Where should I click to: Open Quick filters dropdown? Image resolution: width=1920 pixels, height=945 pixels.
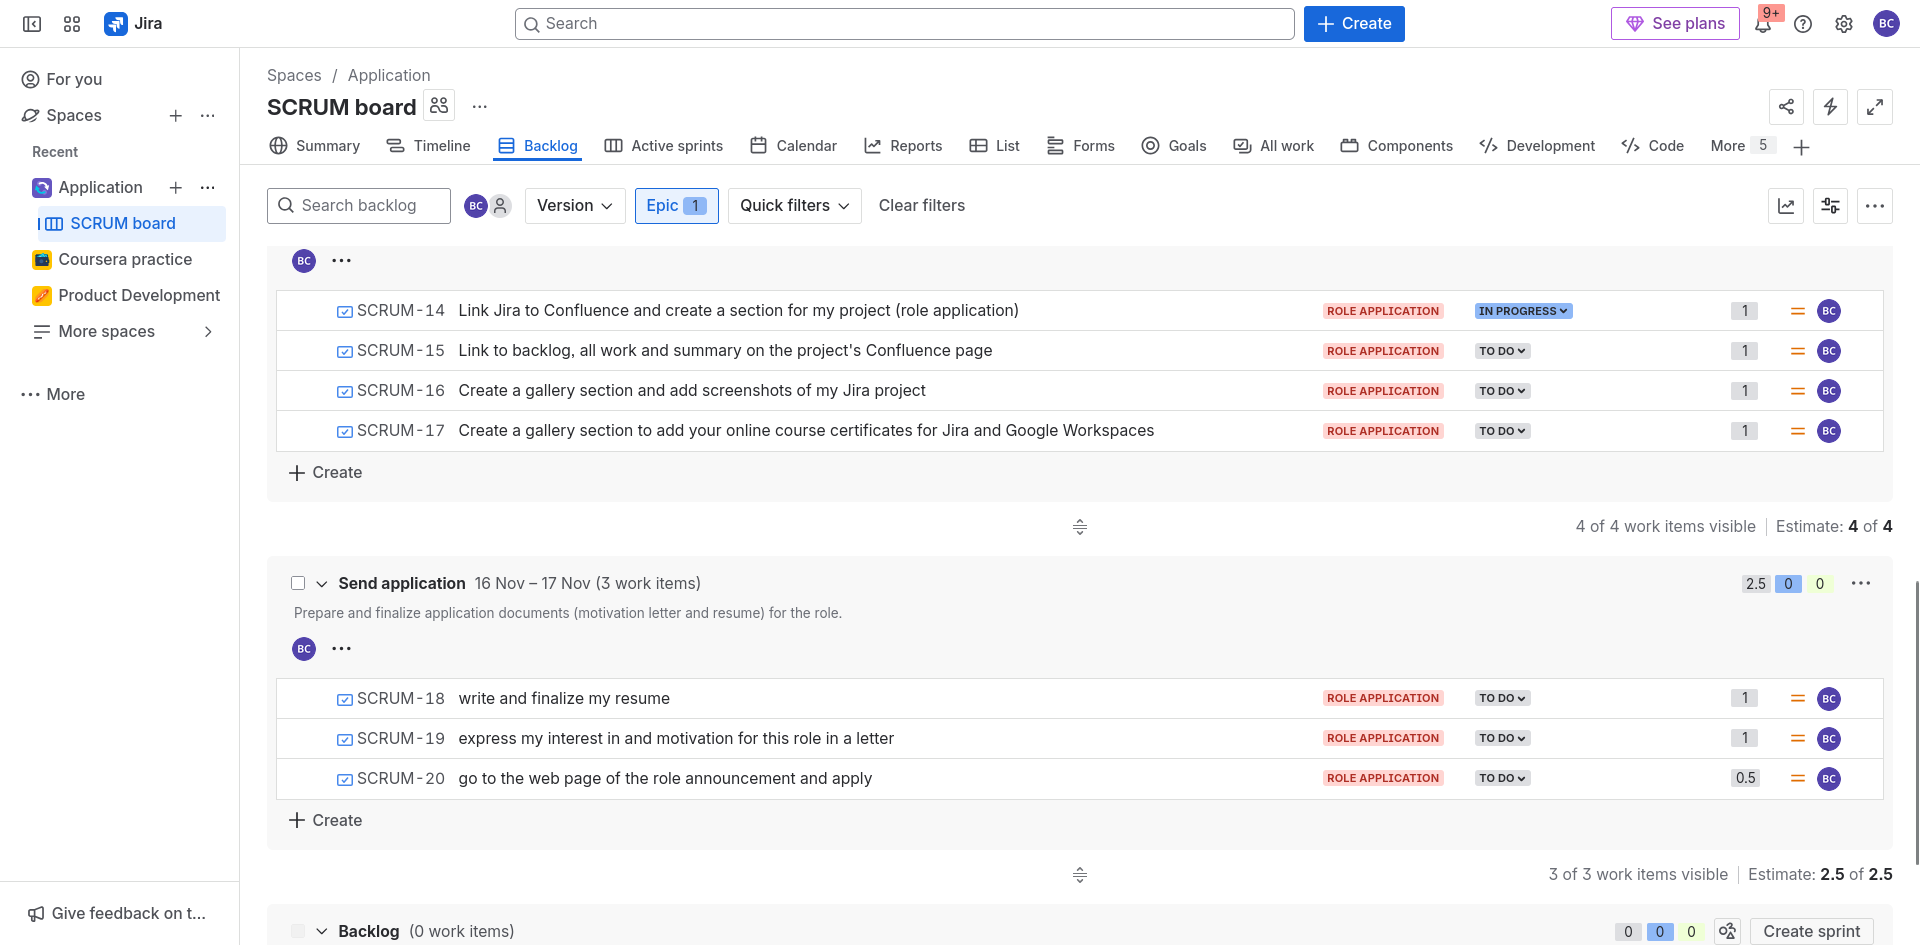tap(794, 206)
